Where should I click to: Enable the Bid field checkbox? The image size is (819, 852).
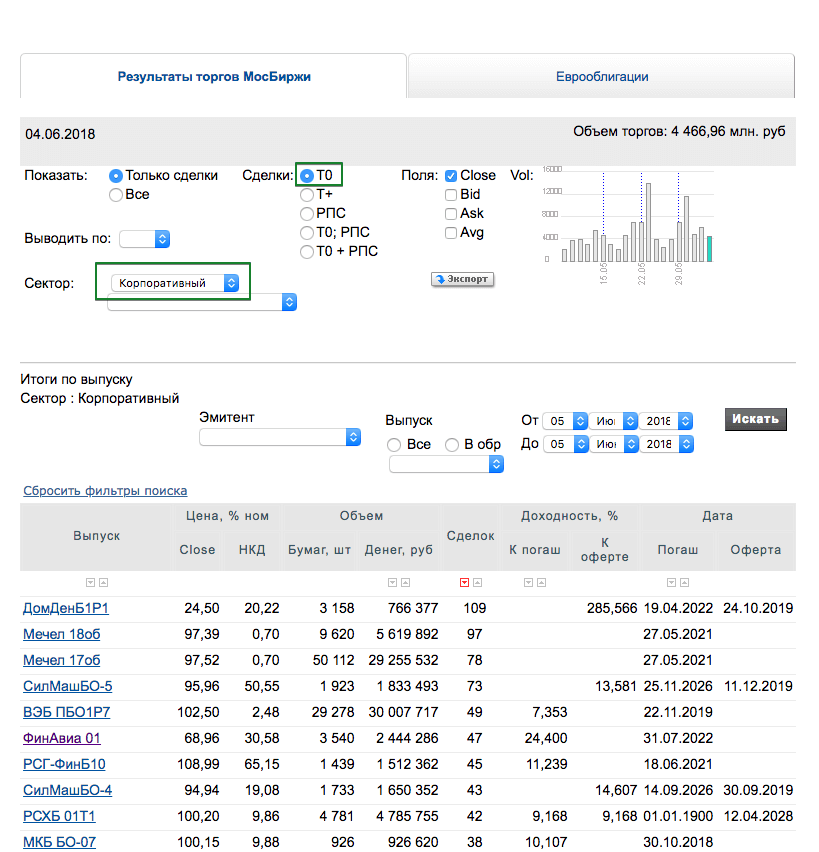[x=451, y=195]
